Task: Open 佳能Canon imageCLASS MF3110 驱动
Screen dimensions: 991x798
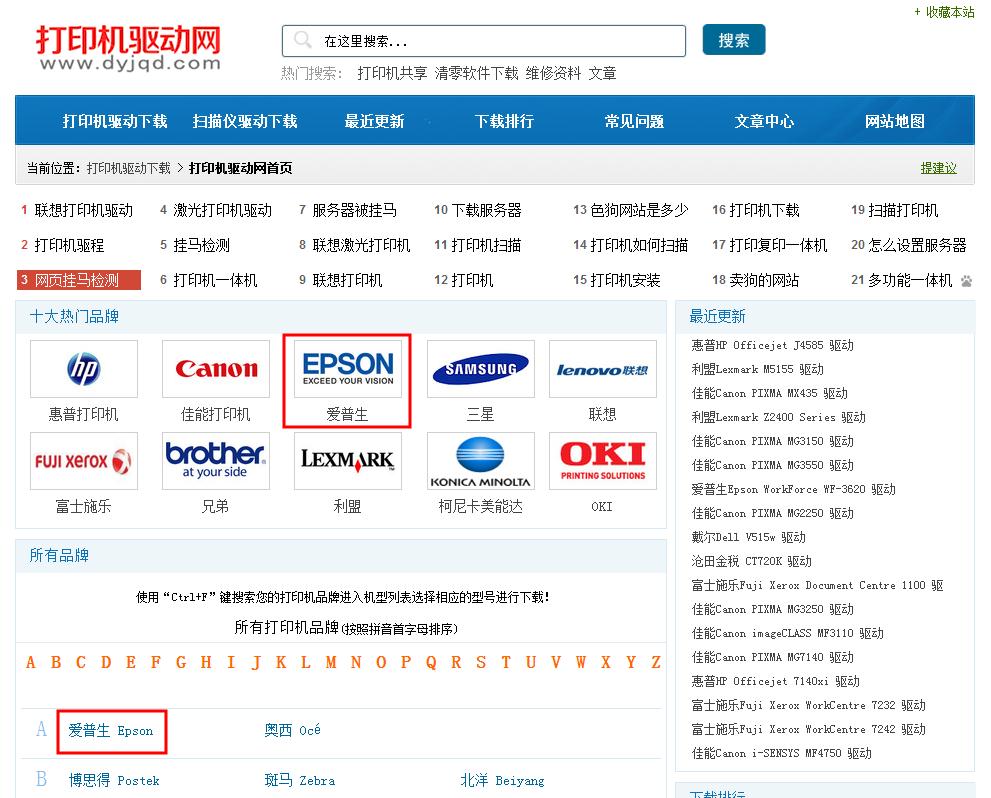Action: point(787,634)
